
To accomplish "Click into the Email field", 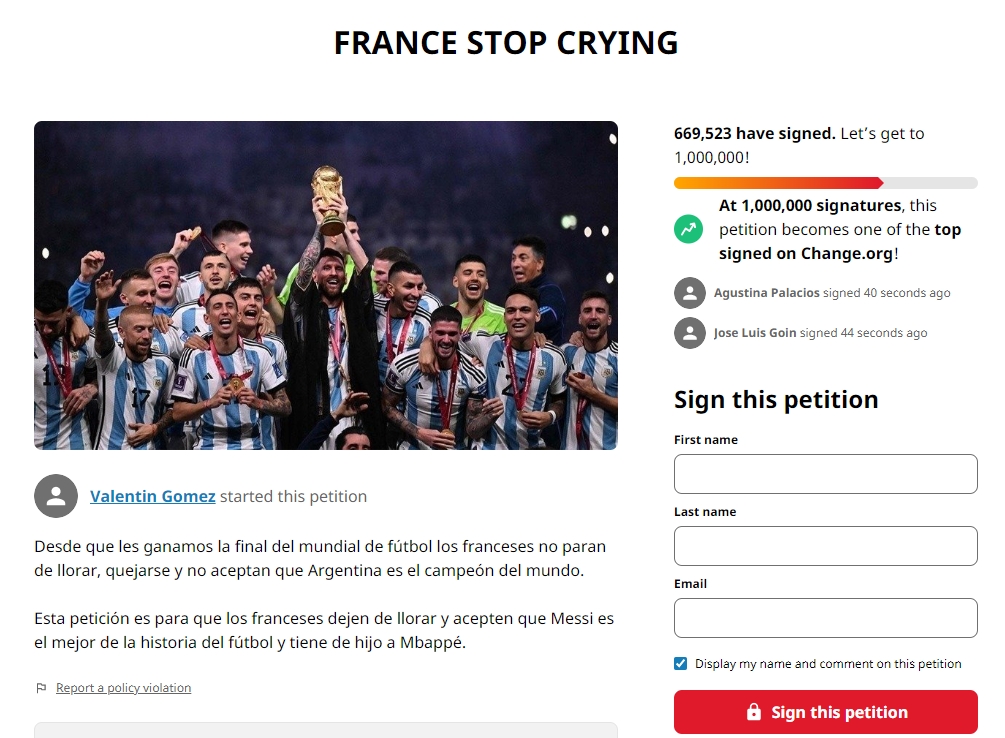I will coord(825,618).
